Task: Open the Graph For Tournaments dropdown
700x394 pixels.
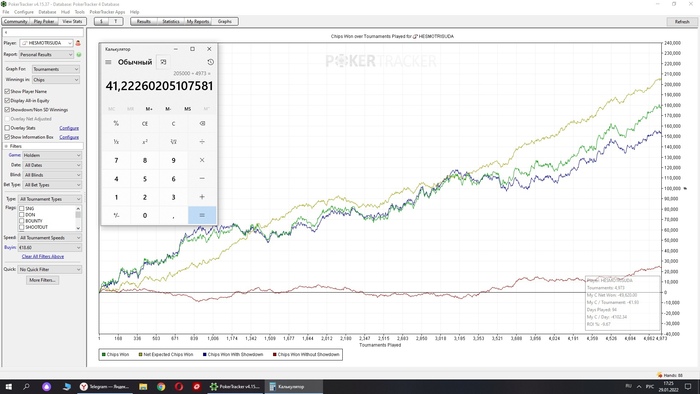Action: click(x=56, y=69)
